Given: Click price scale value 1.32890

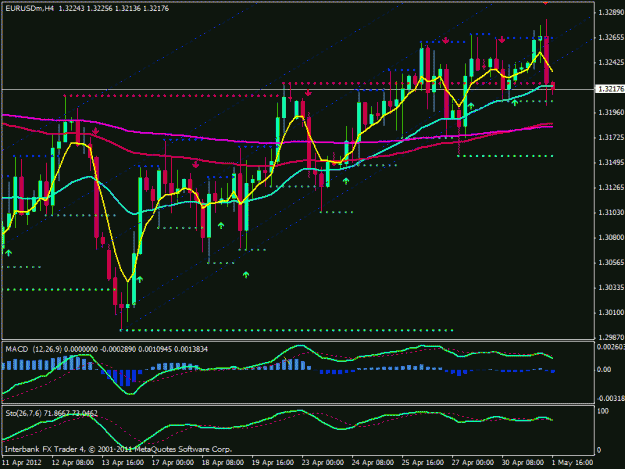Looking at the screenshot, I should tap(611, 13).
